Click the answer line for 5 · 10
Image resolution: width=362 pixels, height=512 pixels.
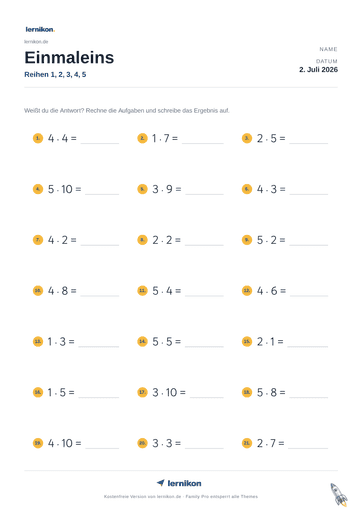pos(102,194)
